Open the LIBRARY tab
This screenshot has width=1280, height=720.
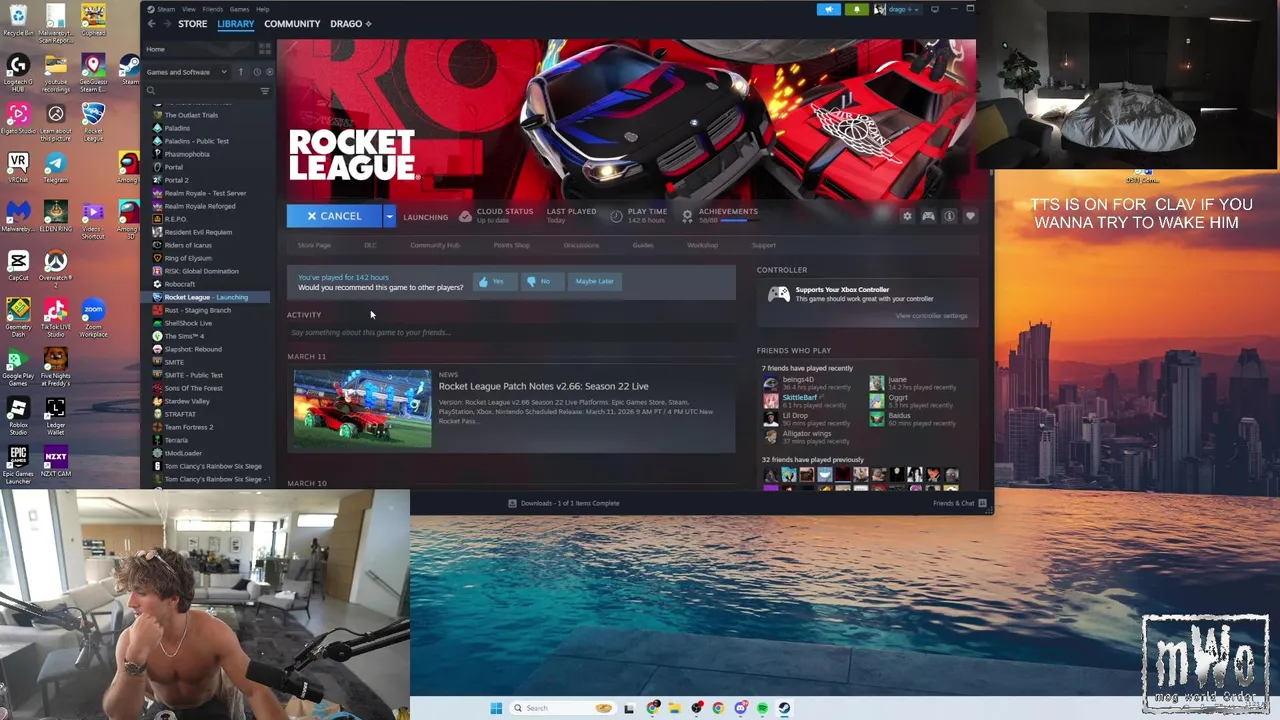tap(236, 24)
